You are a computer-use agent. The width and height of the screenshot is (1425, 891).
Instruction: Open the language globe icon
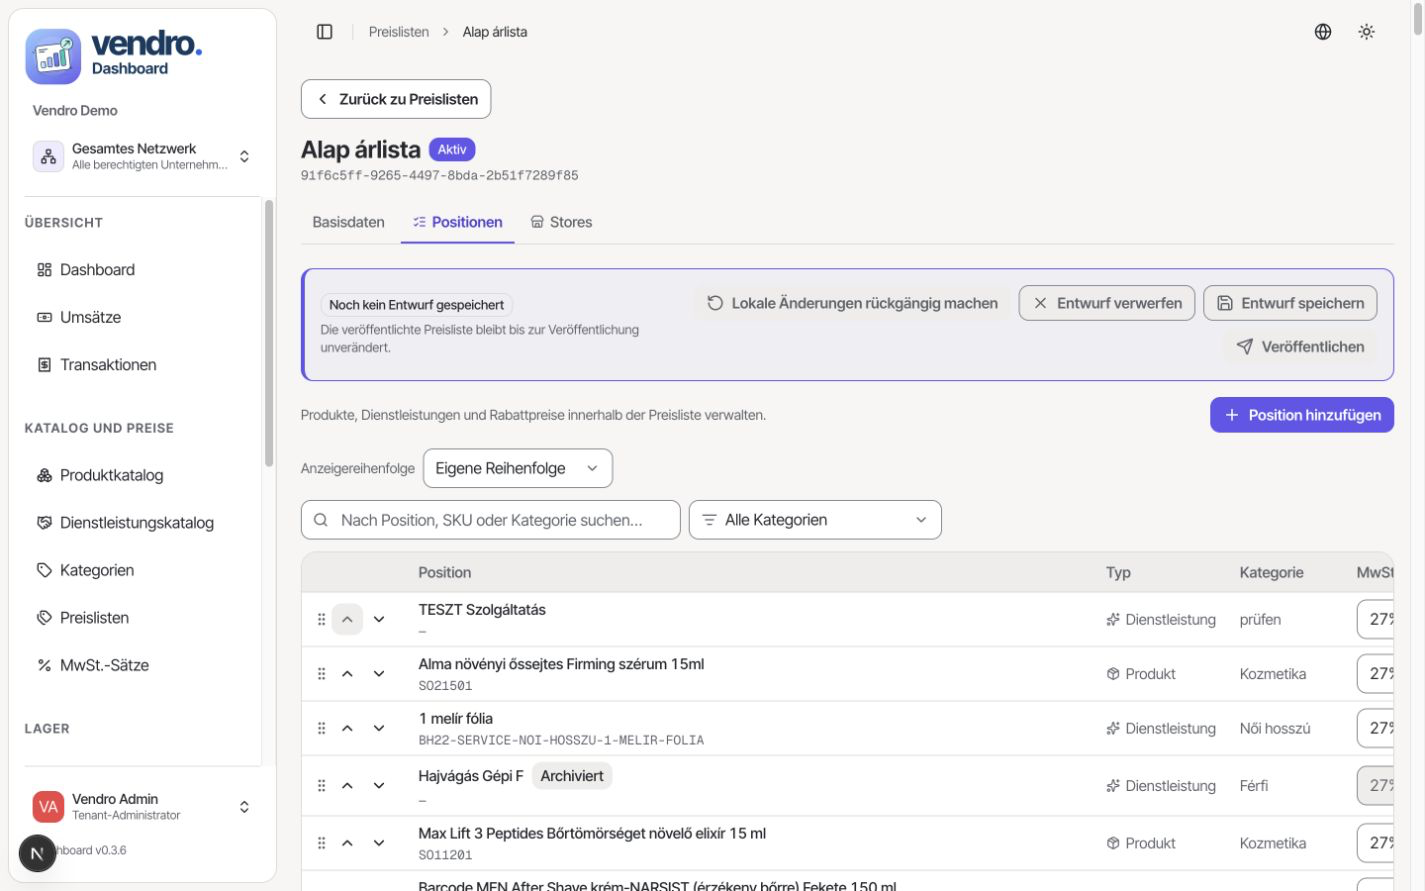click(x=1322, y=32)
